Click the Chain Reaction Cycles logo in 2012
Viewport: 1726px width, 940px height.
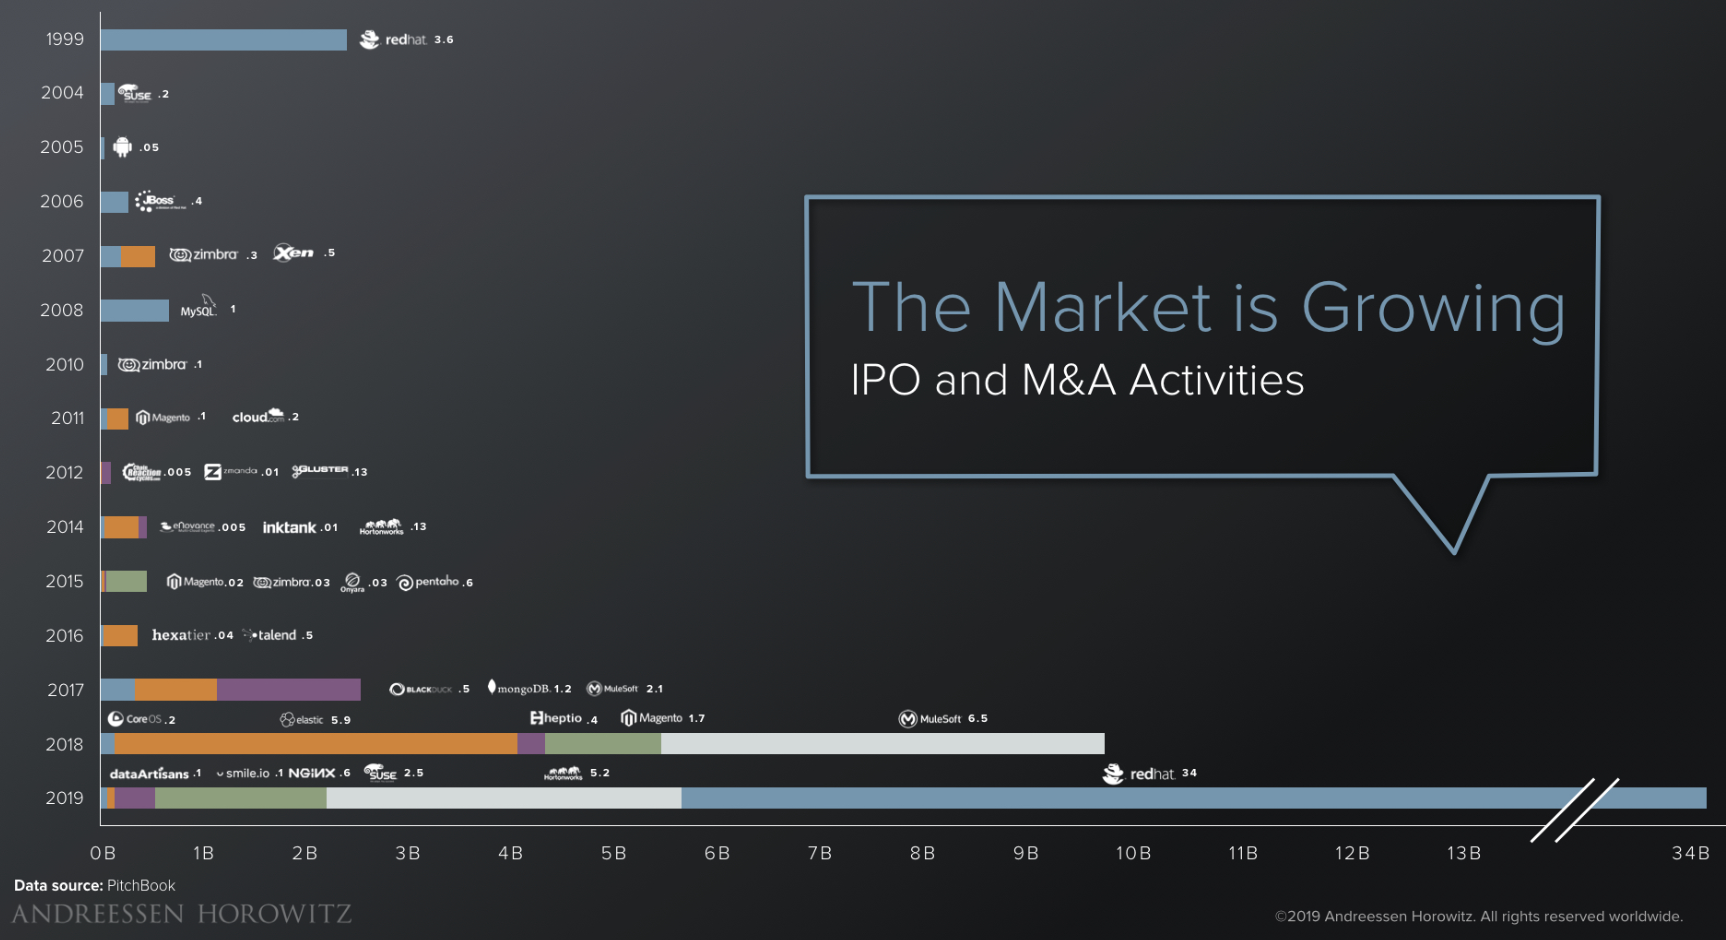(x=142, y=472)
